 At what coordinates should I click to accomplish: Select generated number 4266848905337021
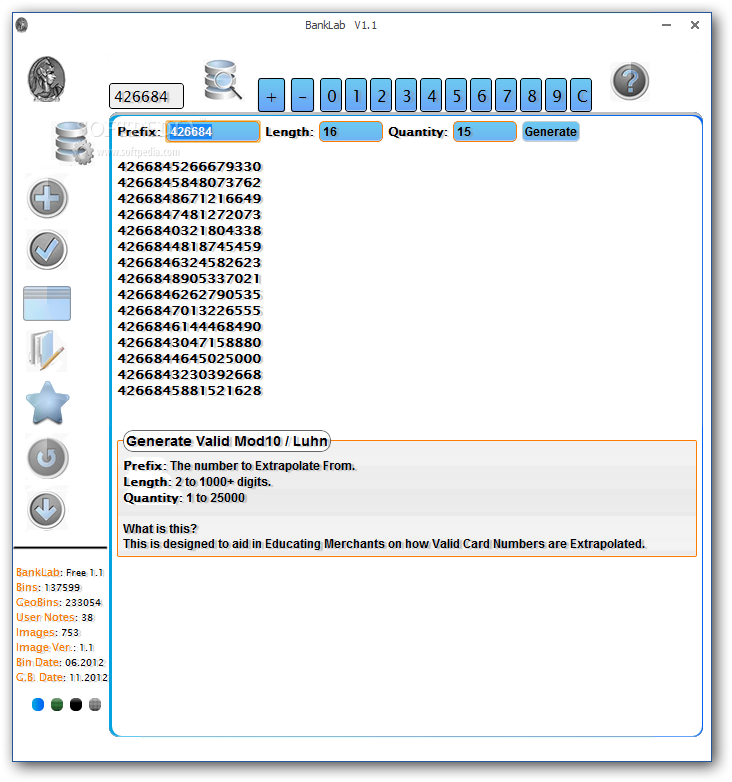coord(189,278)
